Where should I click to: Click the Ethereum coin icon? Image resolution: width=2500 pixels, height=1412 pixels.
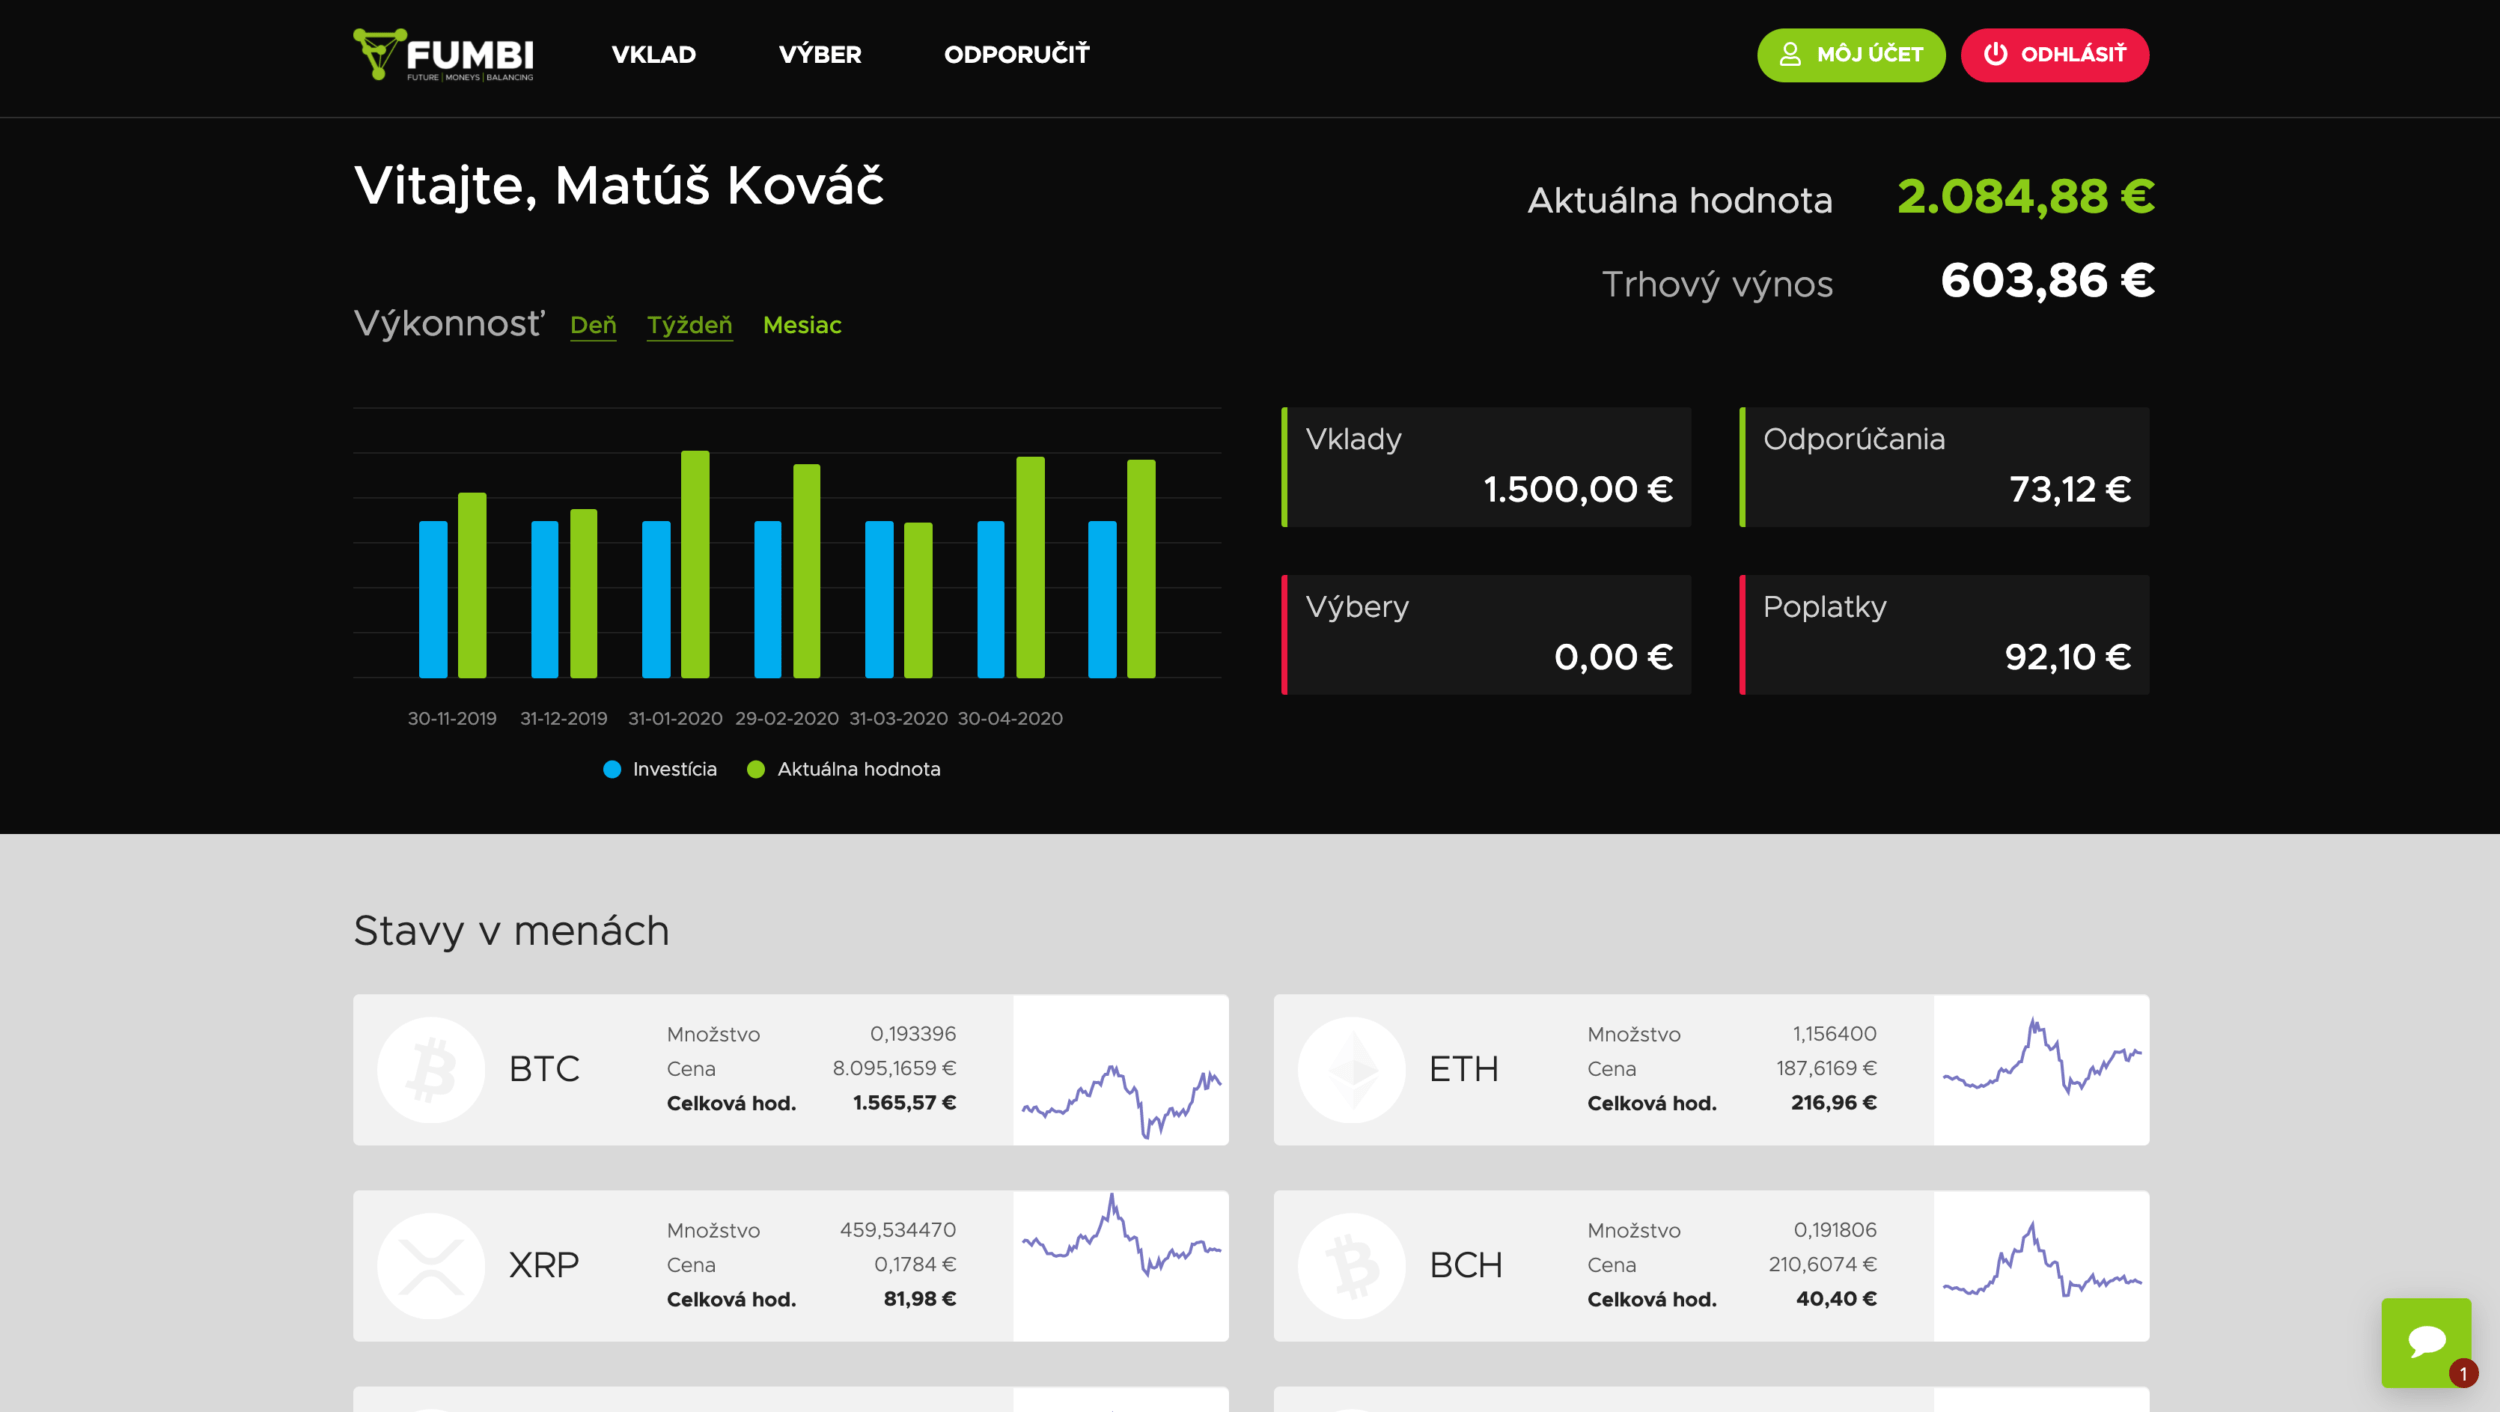[x=1352, y=1069]
